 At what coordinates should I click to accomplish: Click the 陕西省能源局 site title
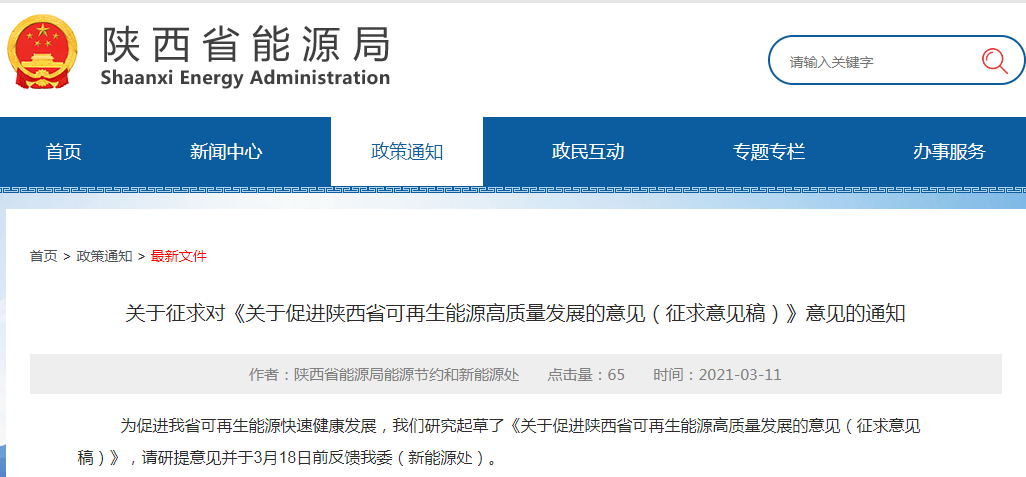246,42
